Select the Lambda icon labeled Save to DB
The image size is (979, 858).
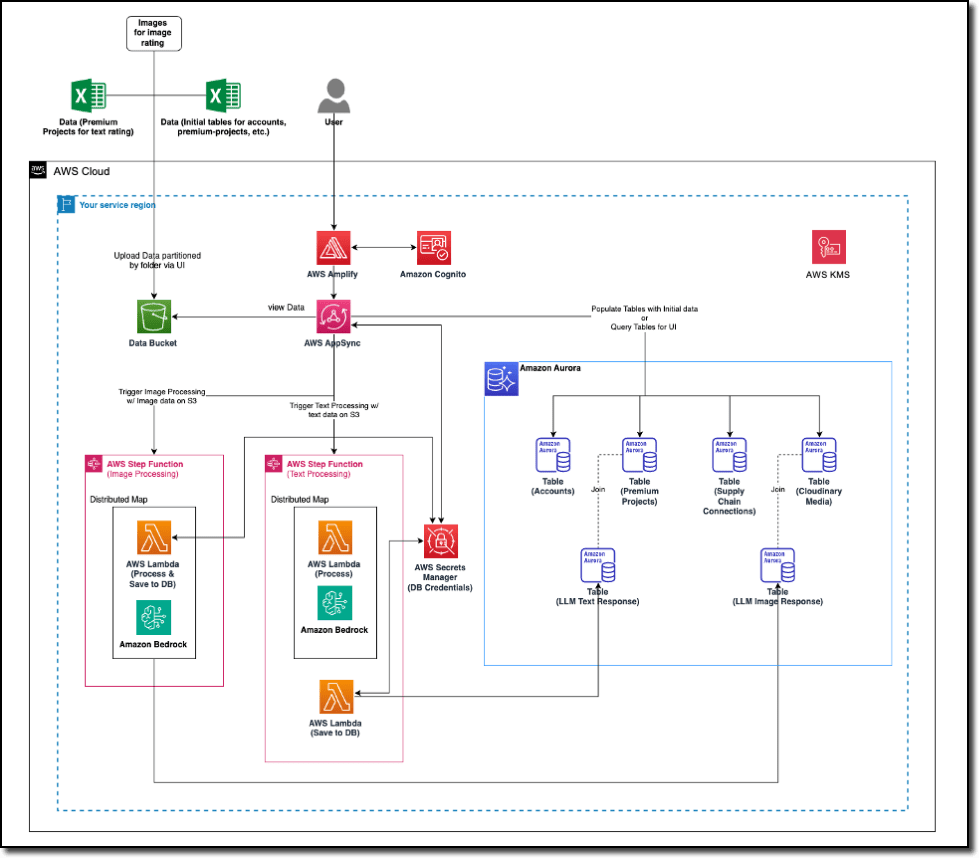click(336, 696)
